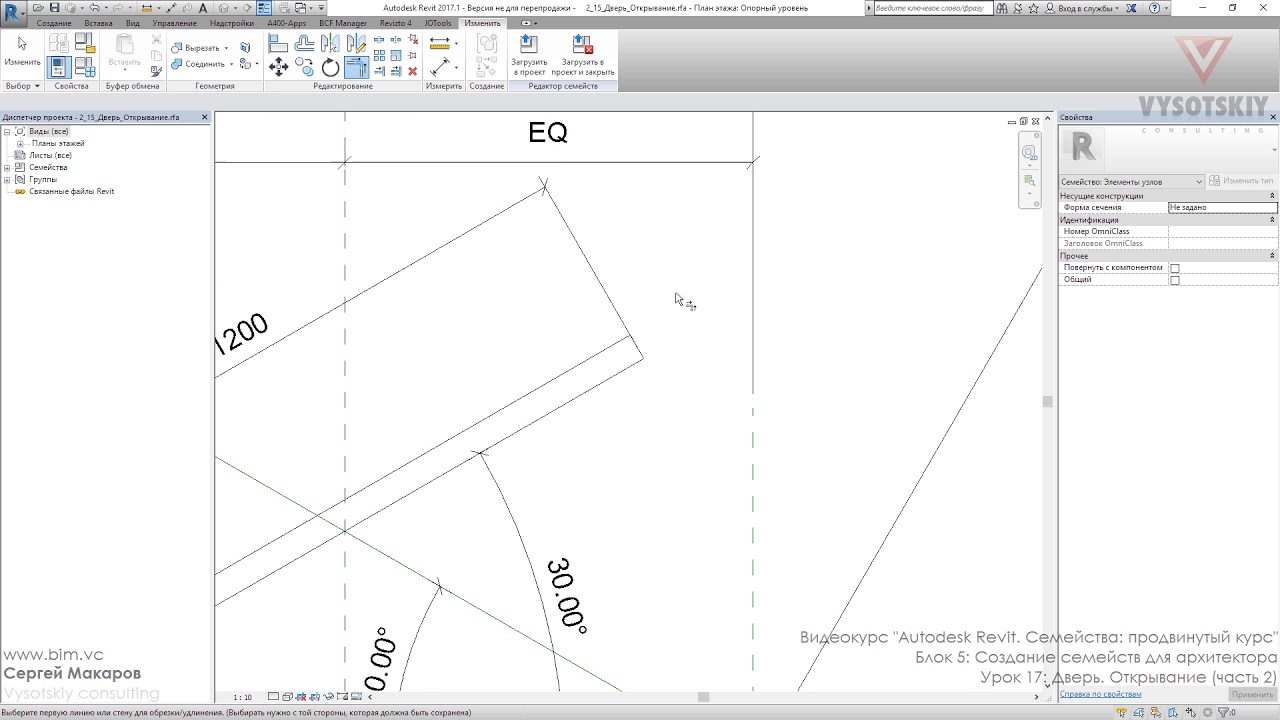The image size is (1280, 720).
Task: Close the Диспетчер проекта panel
Action: click(x=205, y=117)
